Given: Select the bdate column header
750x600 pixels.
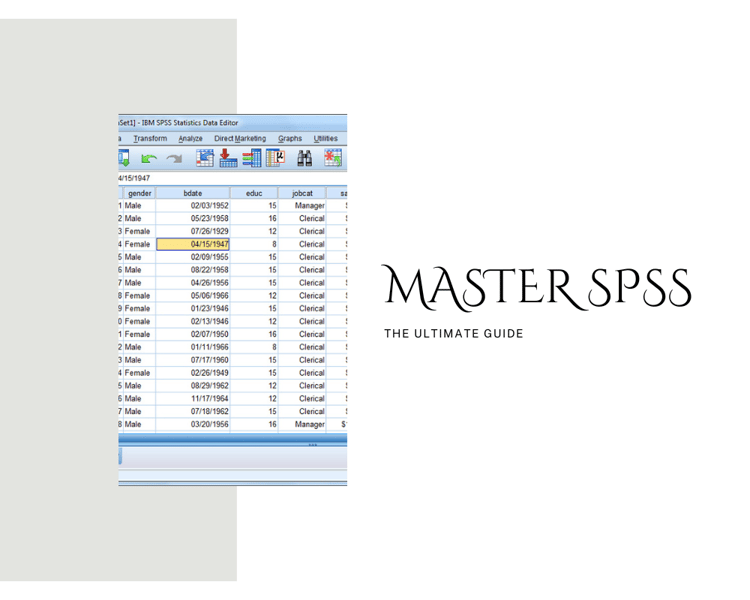Looking at the screenshot, I should point(193,193).
